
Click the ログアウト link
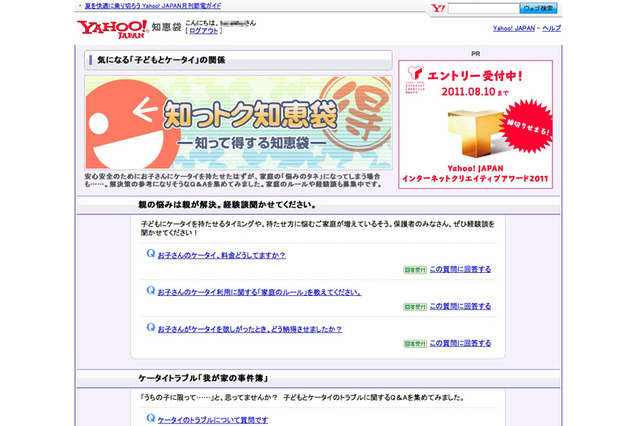(204, 31)
